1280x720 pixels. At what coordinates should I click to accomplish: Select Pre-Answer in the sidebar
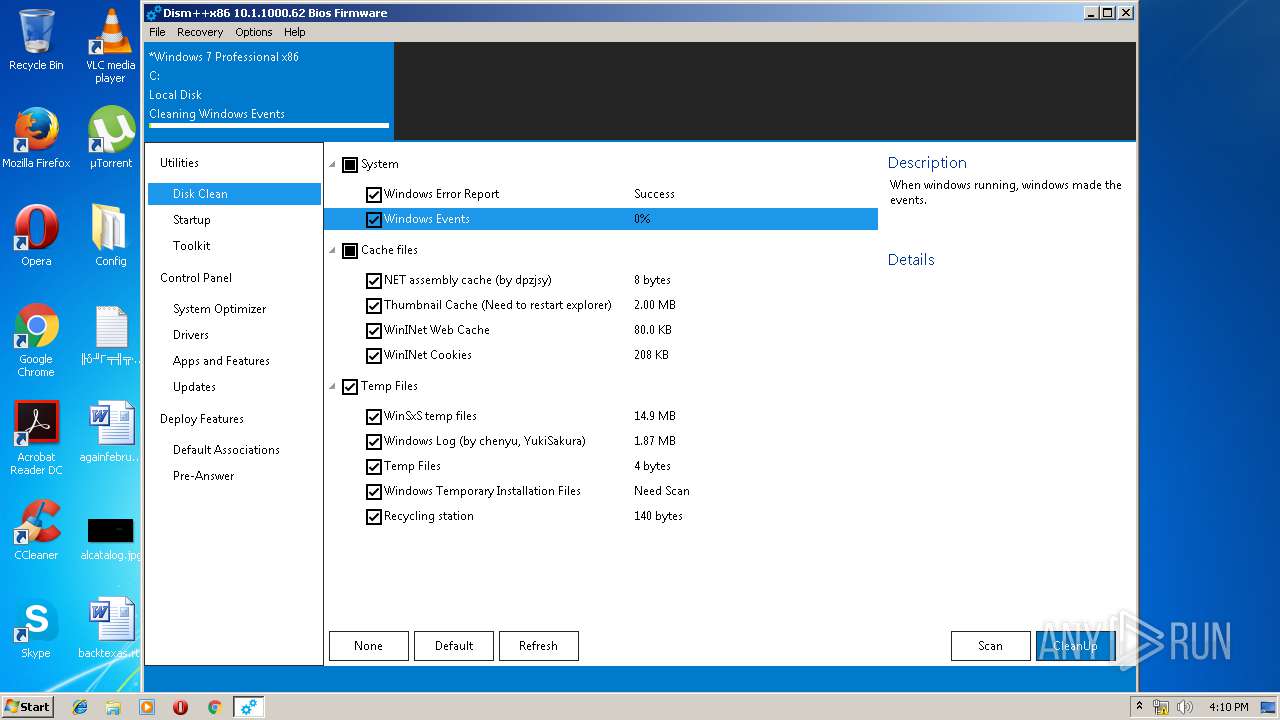(204, 476)
